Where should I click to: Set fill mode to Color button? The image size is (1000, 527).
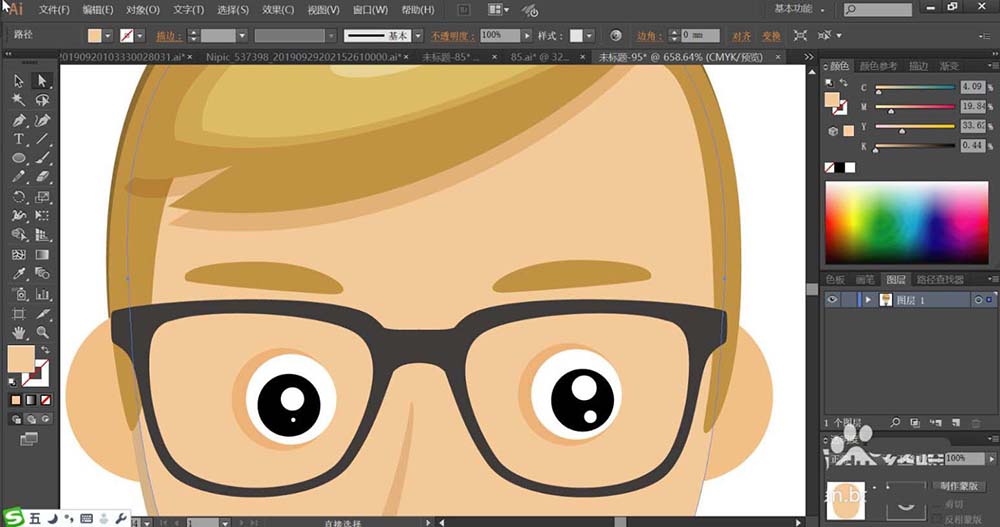point(16,400)
